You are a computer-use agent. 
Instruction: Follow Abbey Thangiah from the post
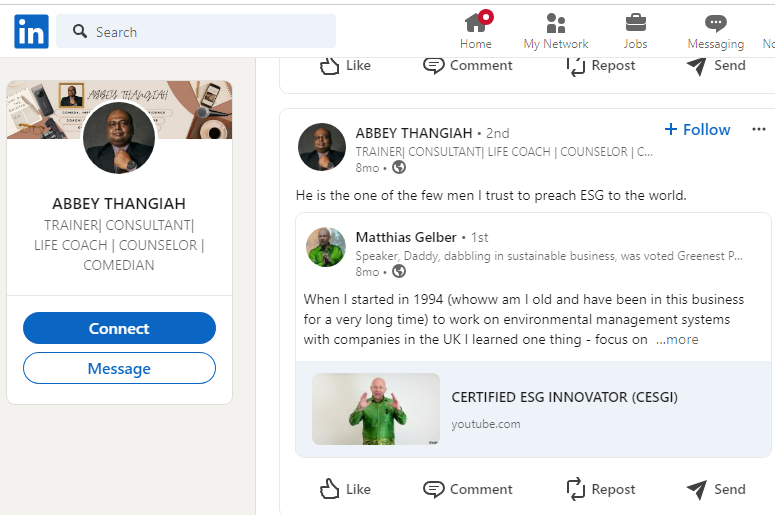coord(697,129)
